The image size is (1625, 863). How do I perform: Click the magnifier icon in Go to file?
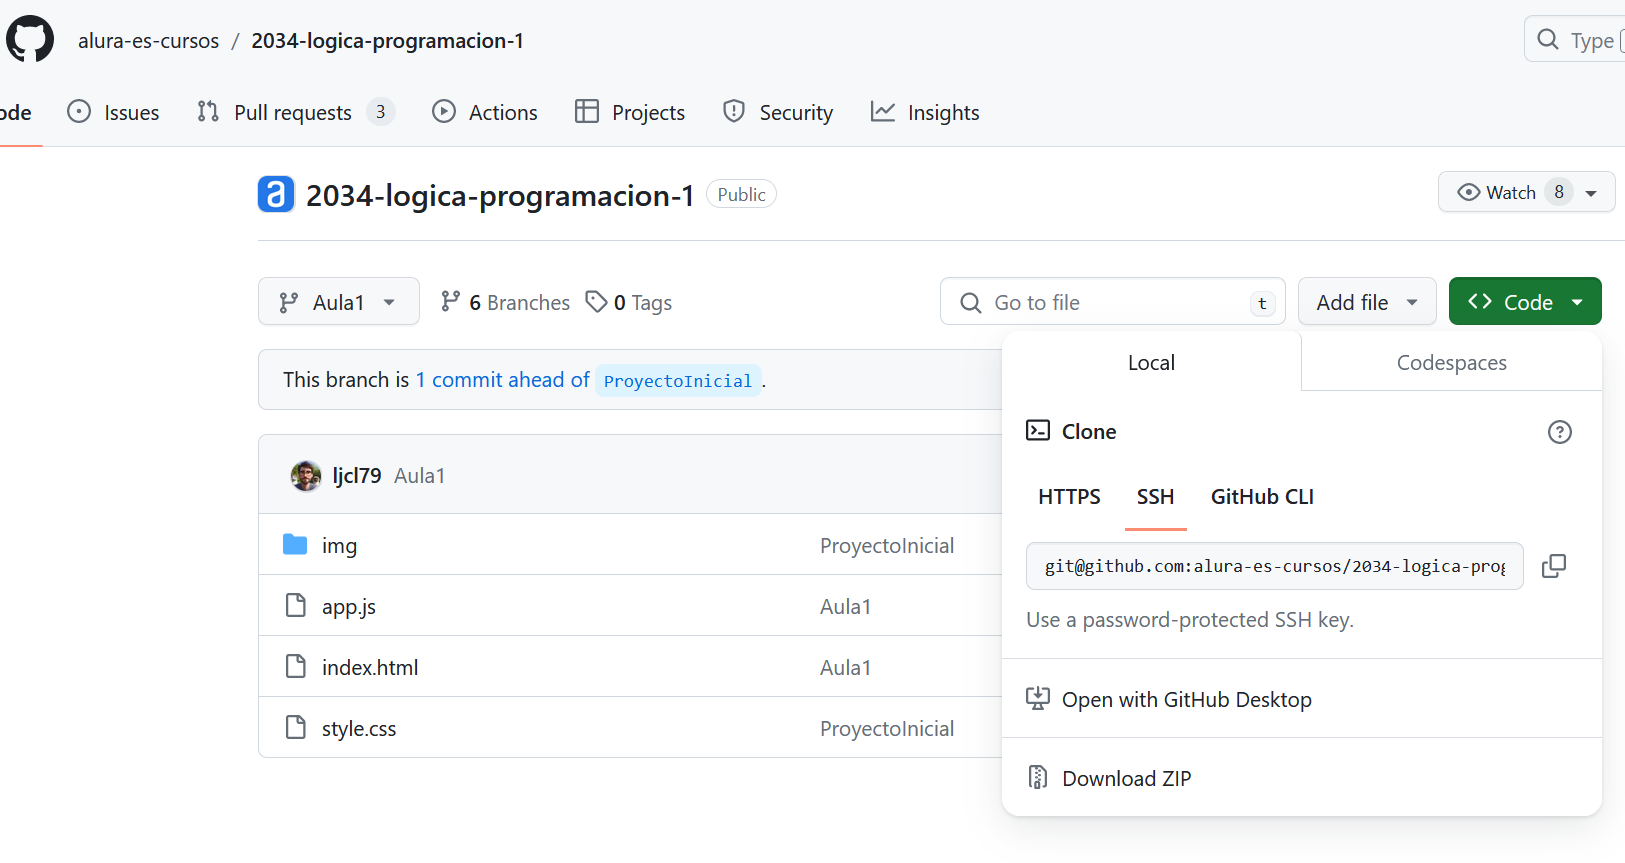970,302
